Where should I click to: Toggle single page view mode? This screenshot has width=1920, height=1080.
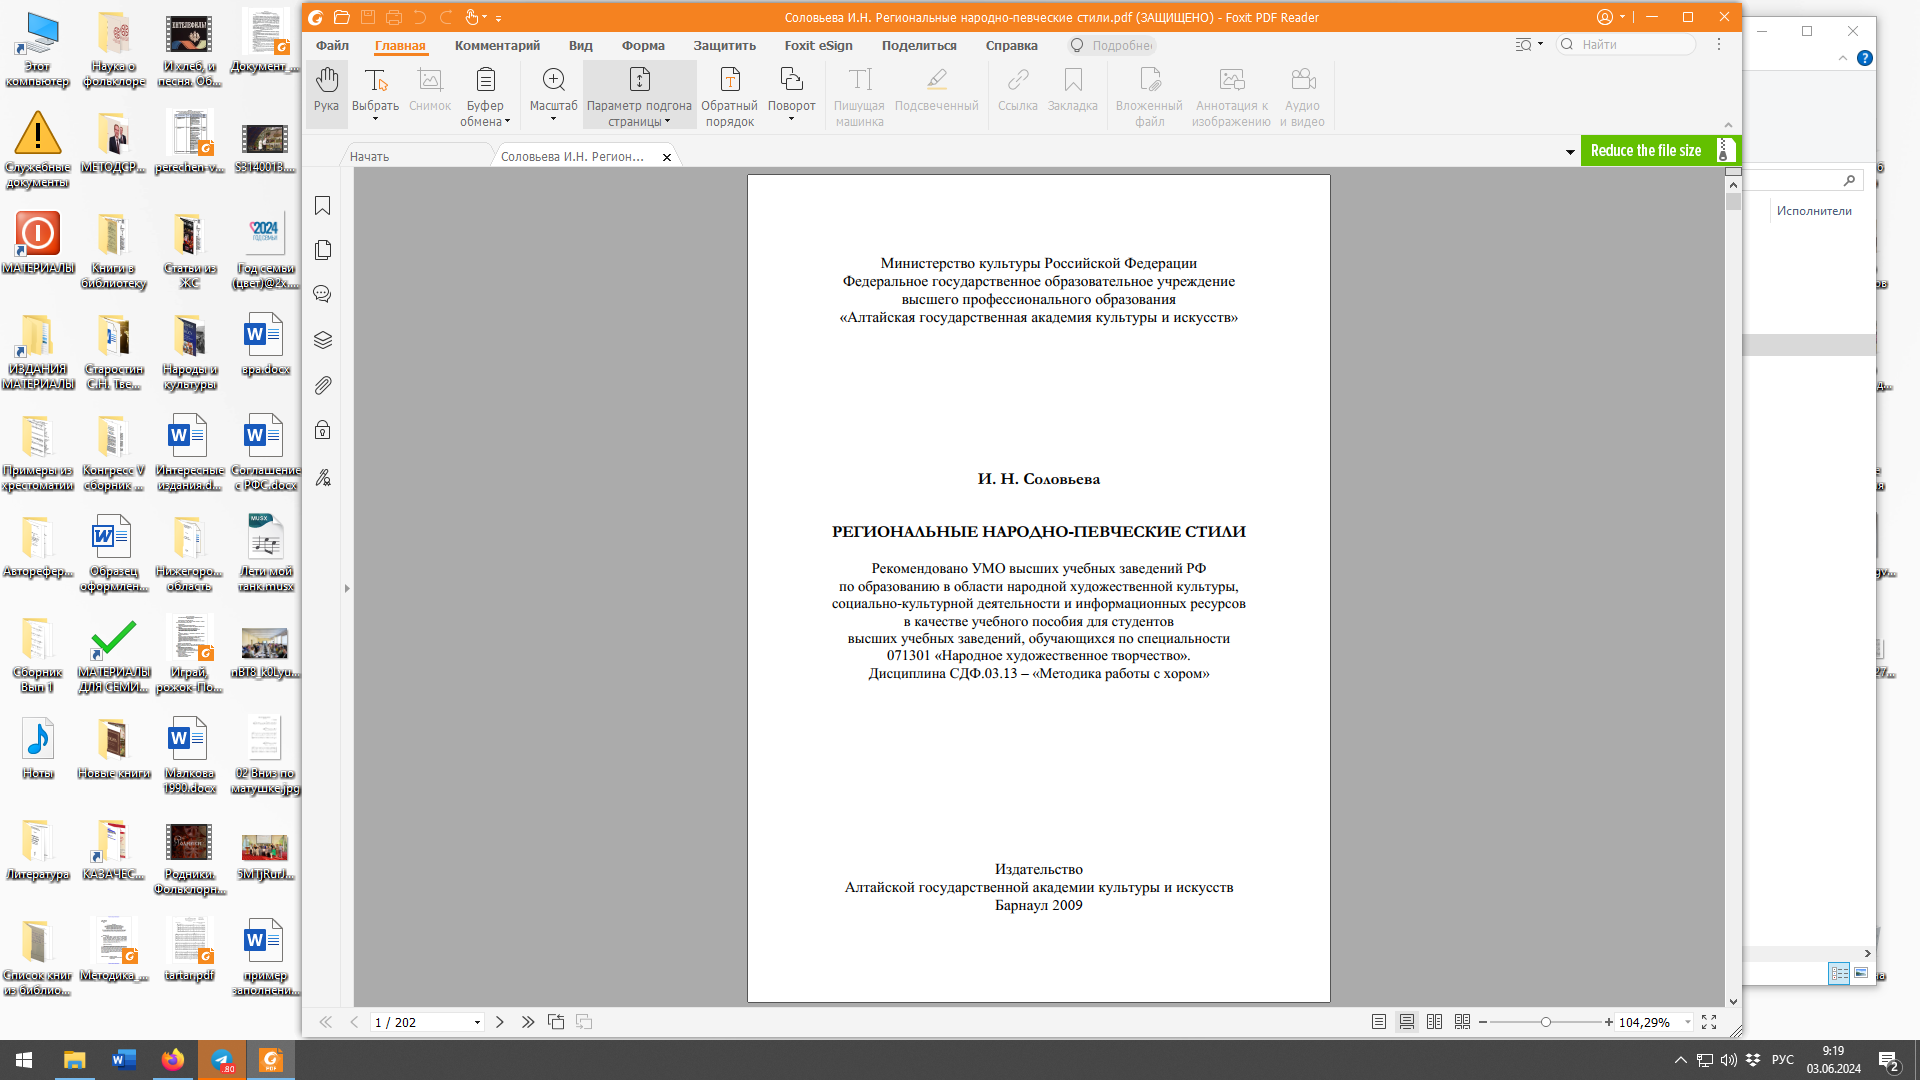tap(1379, 1022)
